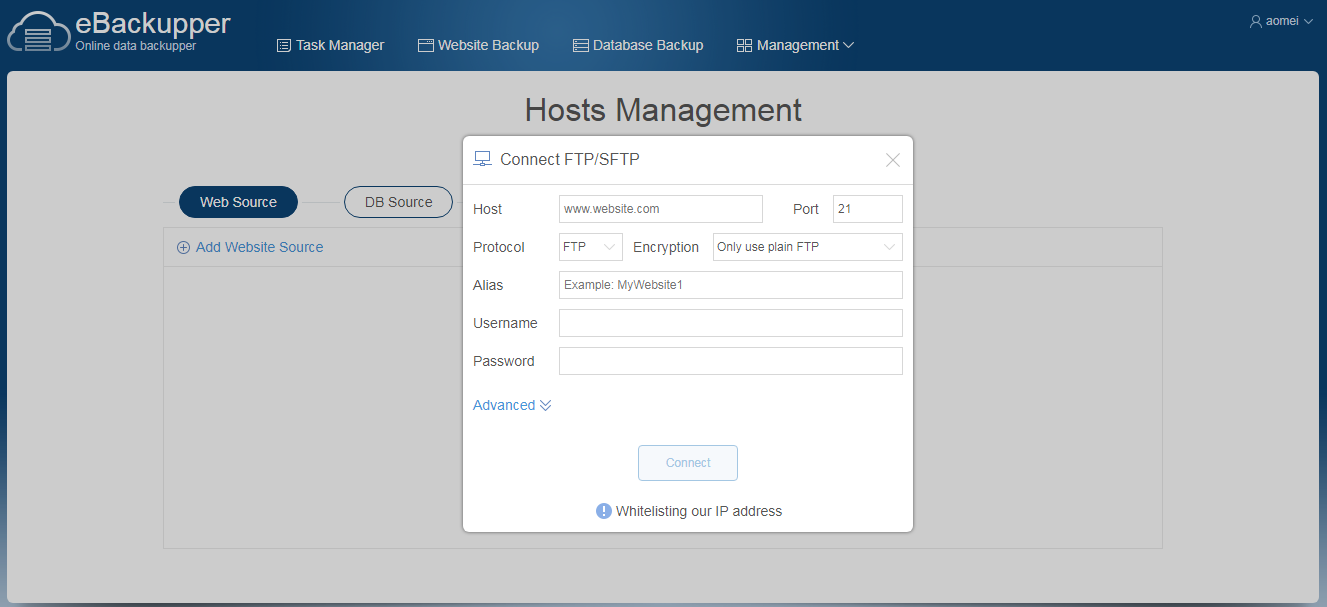The width and height of the screenshot is (1327, 607).
Task: Click the user profile icon beside aomei
Action: pyautogui.click(x=1256, y=20)
